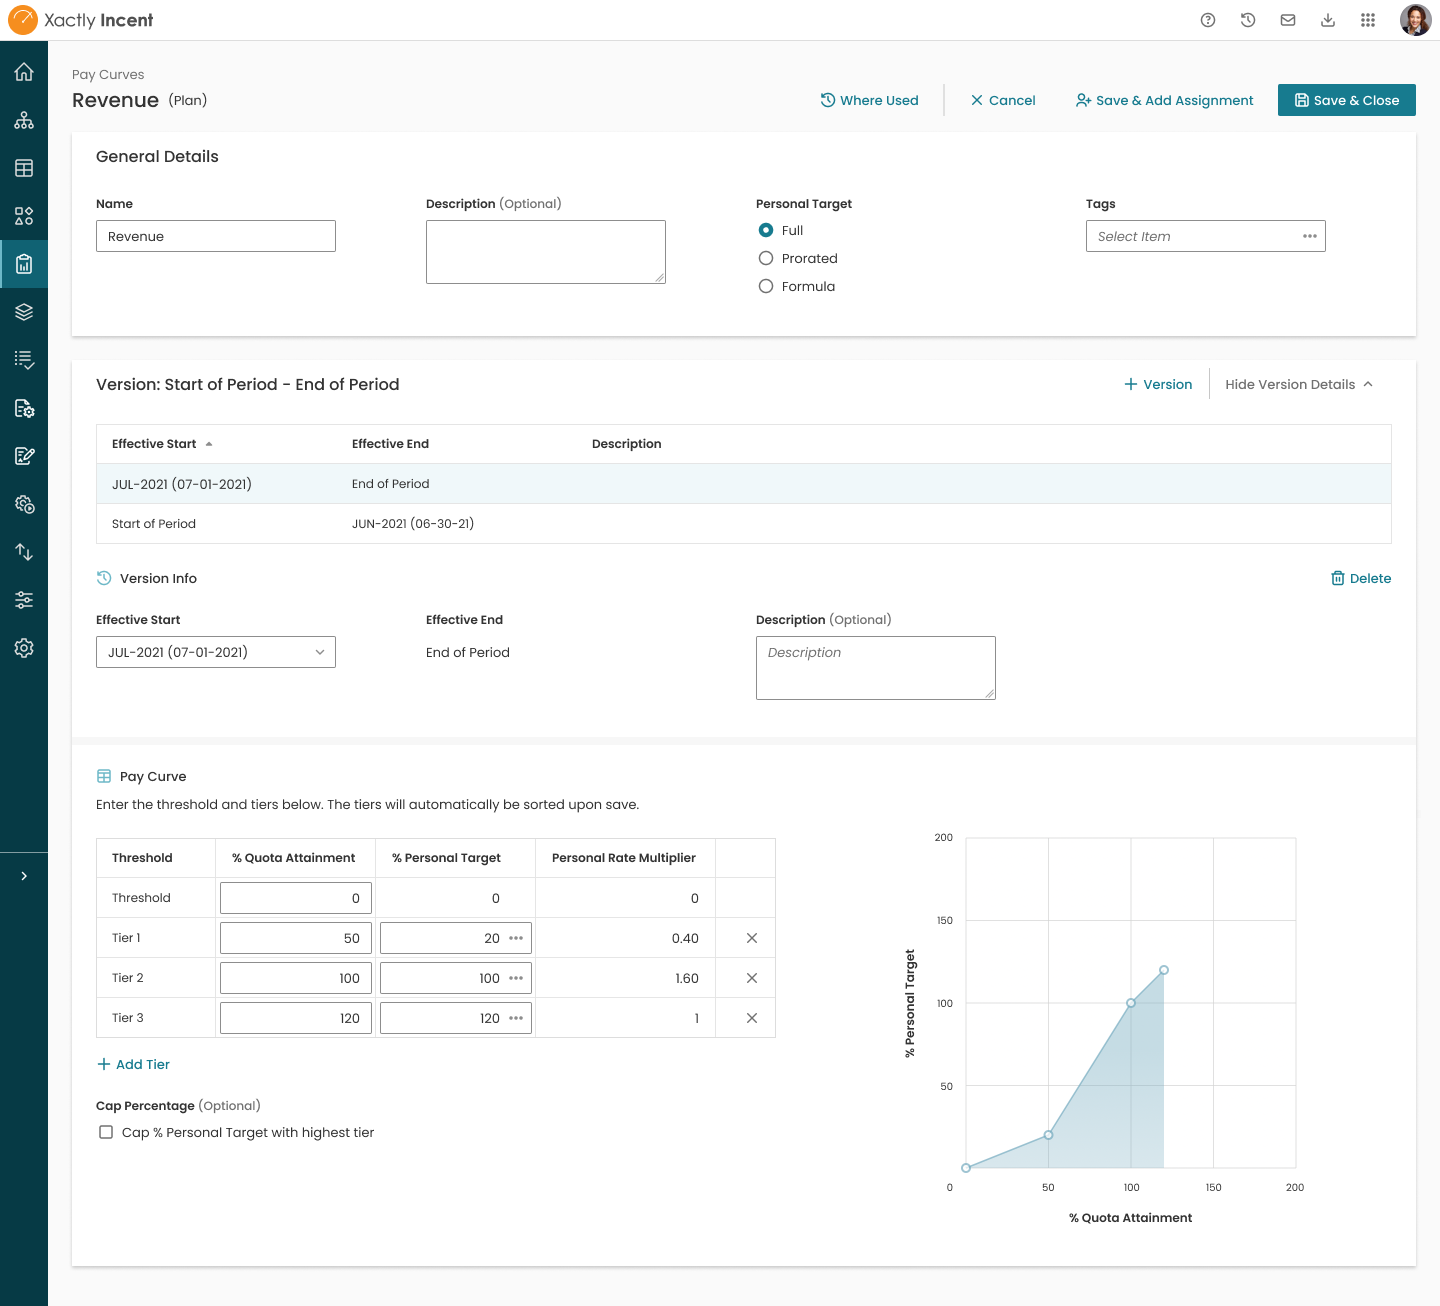
Task: Click Where Used in the header
Action: pyautogui.click(x=869, y=100)
